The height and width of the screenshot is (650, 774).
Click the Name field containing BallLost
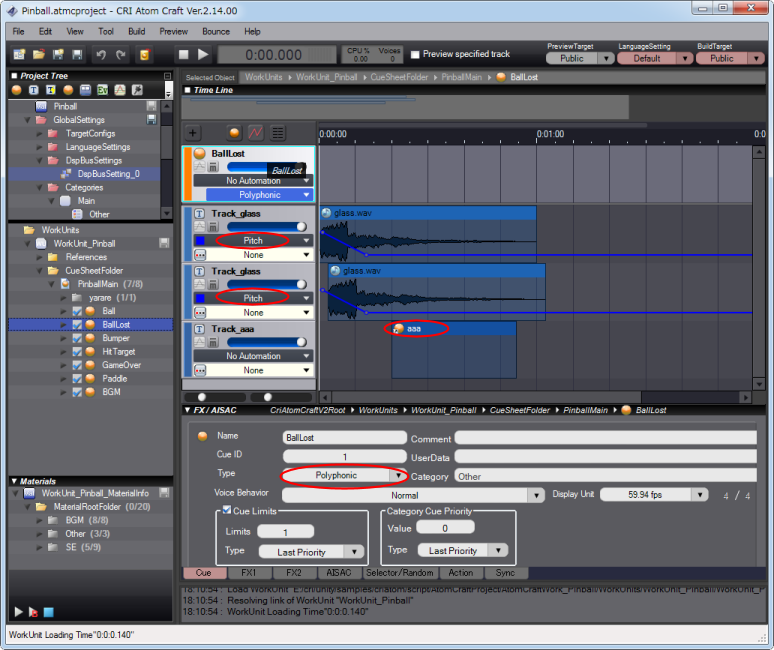(x=344, y=437)
